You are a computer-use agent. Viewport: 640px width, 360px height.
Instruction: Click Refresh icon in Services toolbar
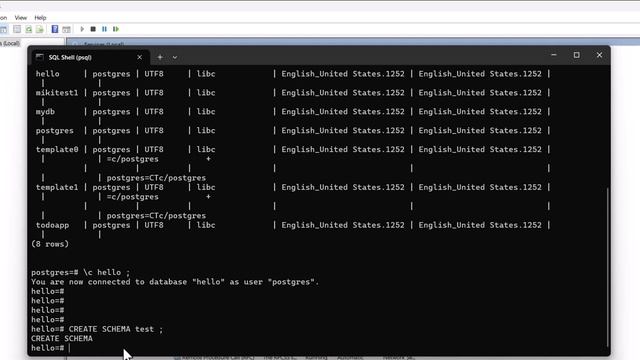click(29, 29)
